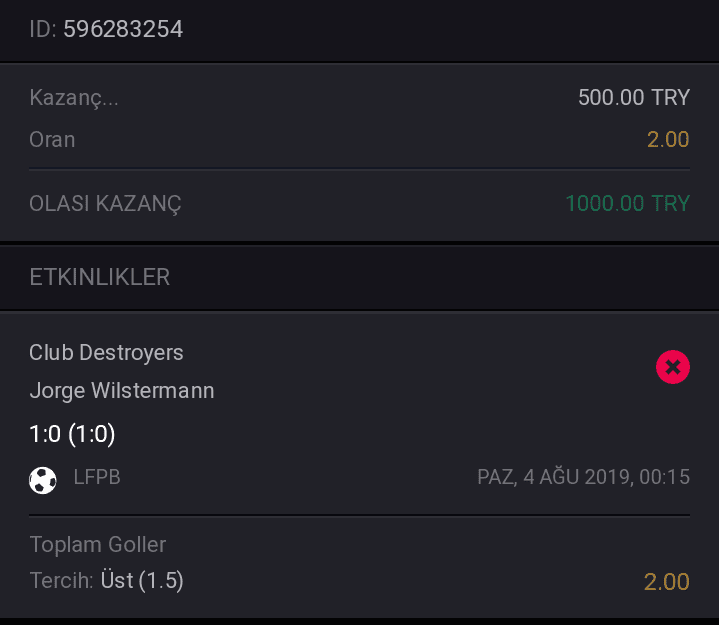Image resolution: width=719 pixels, height=625 pixels.
Task: Select bet ID number 596283254
Action: click(x=123, y=29)
